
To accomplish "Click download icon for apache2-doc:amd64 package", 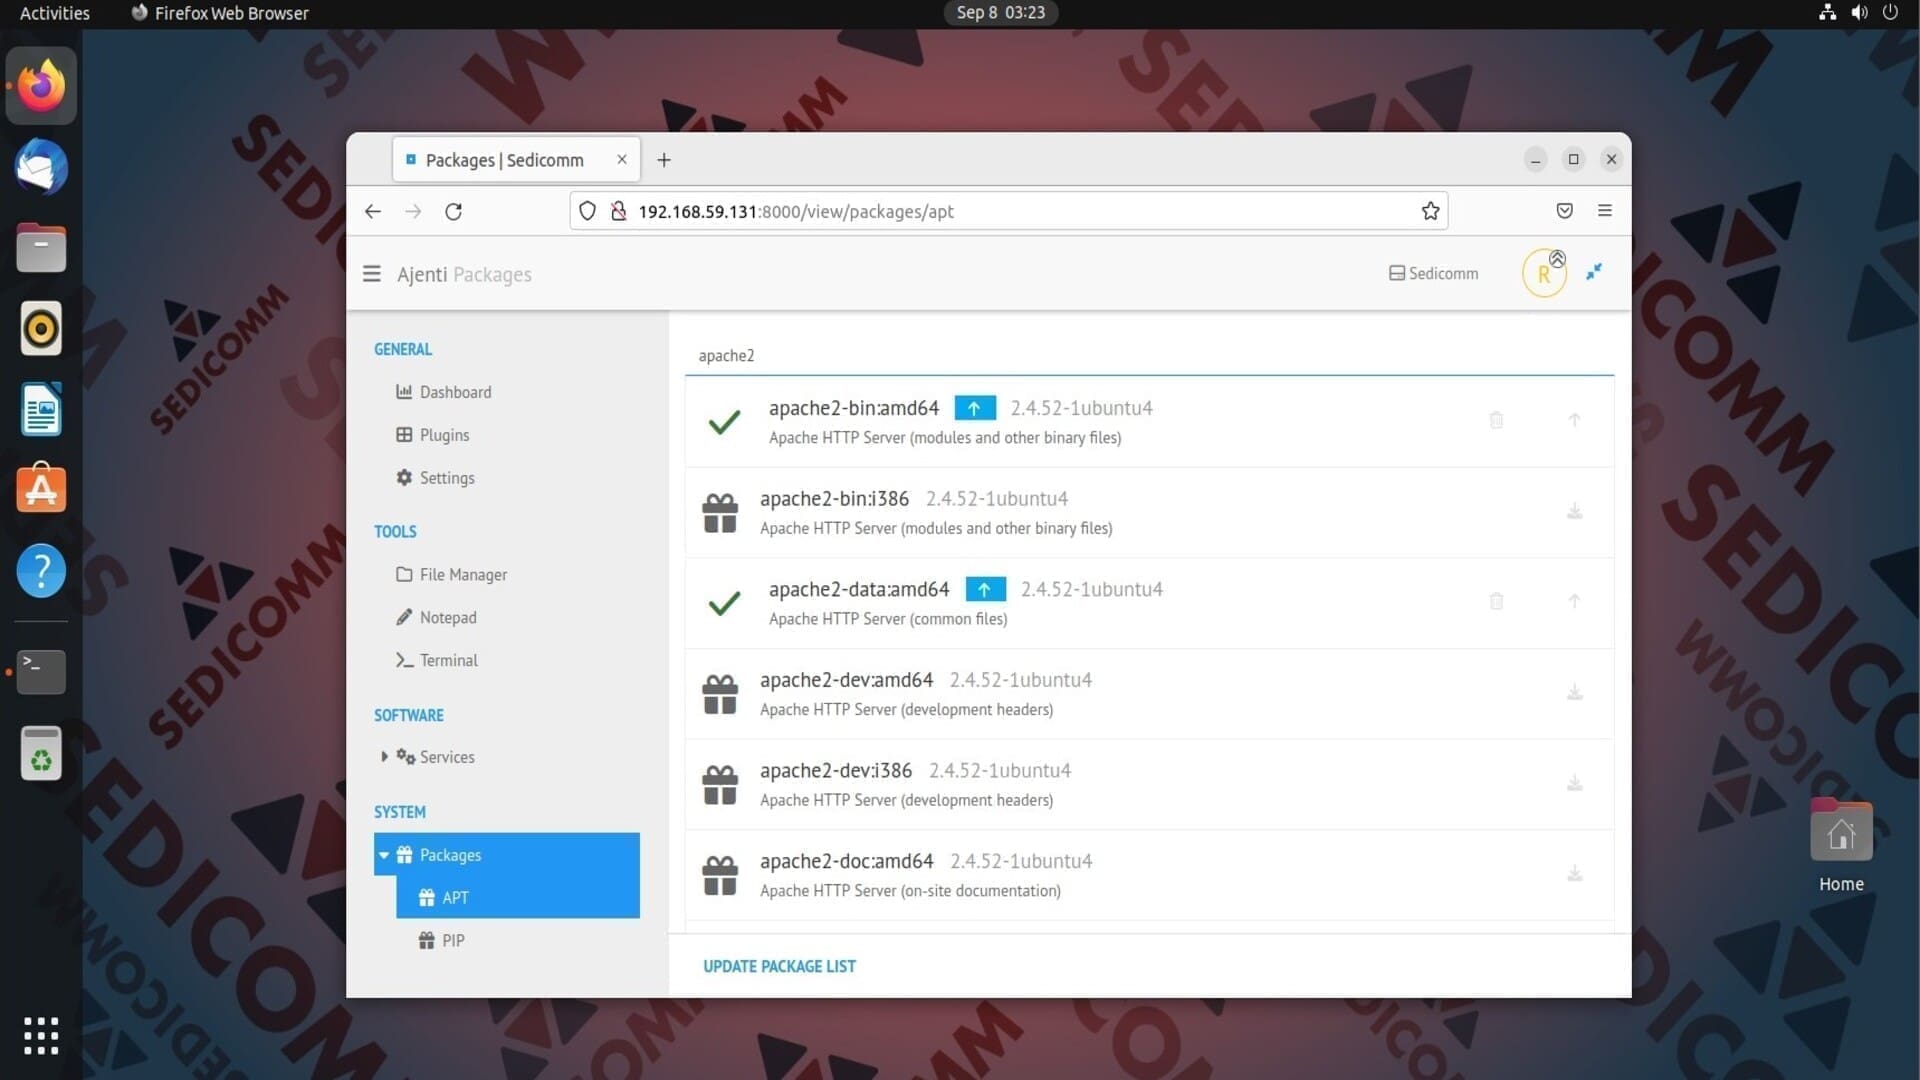I will tap(1574, 874).
